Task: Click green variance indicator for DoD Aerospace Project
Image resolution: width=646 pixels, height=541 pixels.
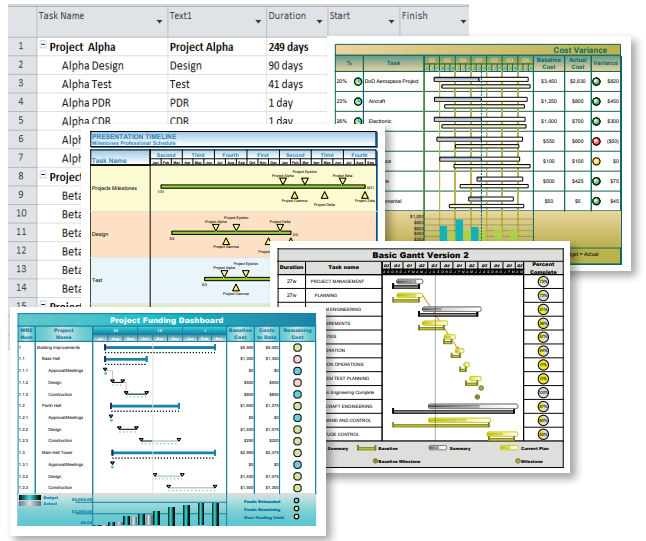Action: point(597,80)
